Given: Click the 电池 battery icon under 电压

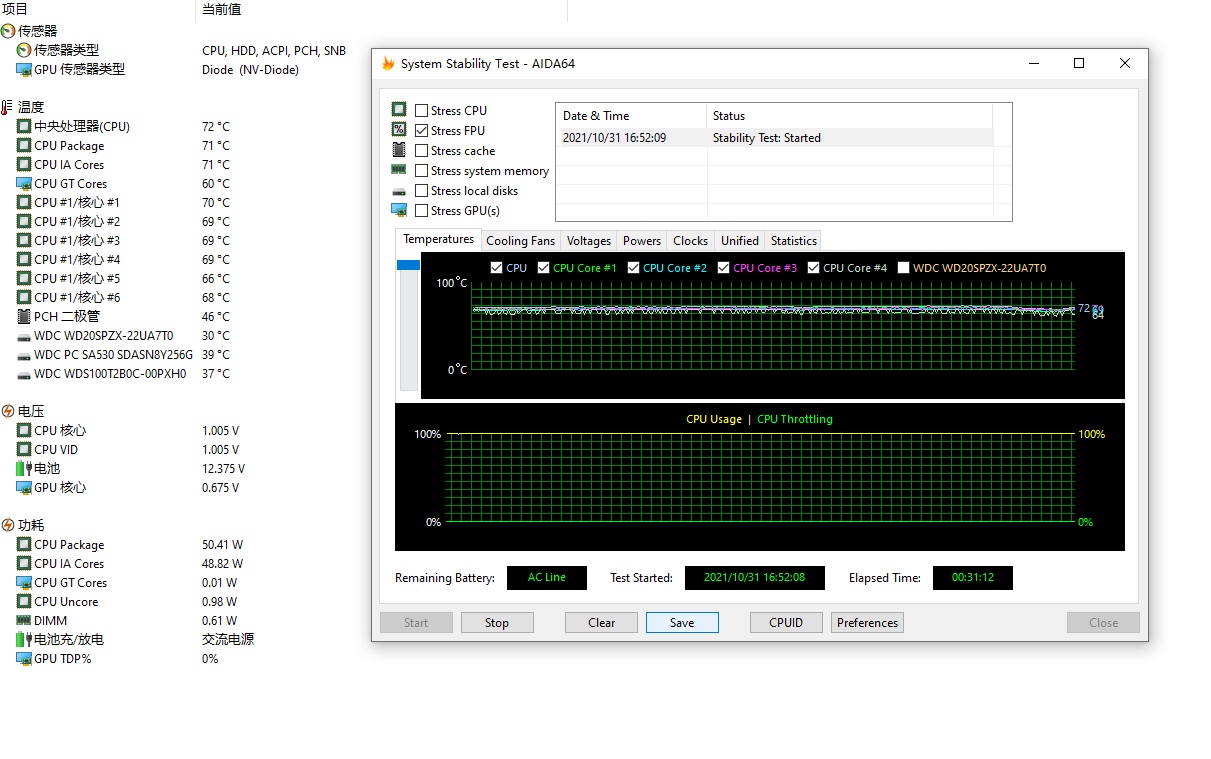Looking at the screenshot, I should tap(24, 468).
